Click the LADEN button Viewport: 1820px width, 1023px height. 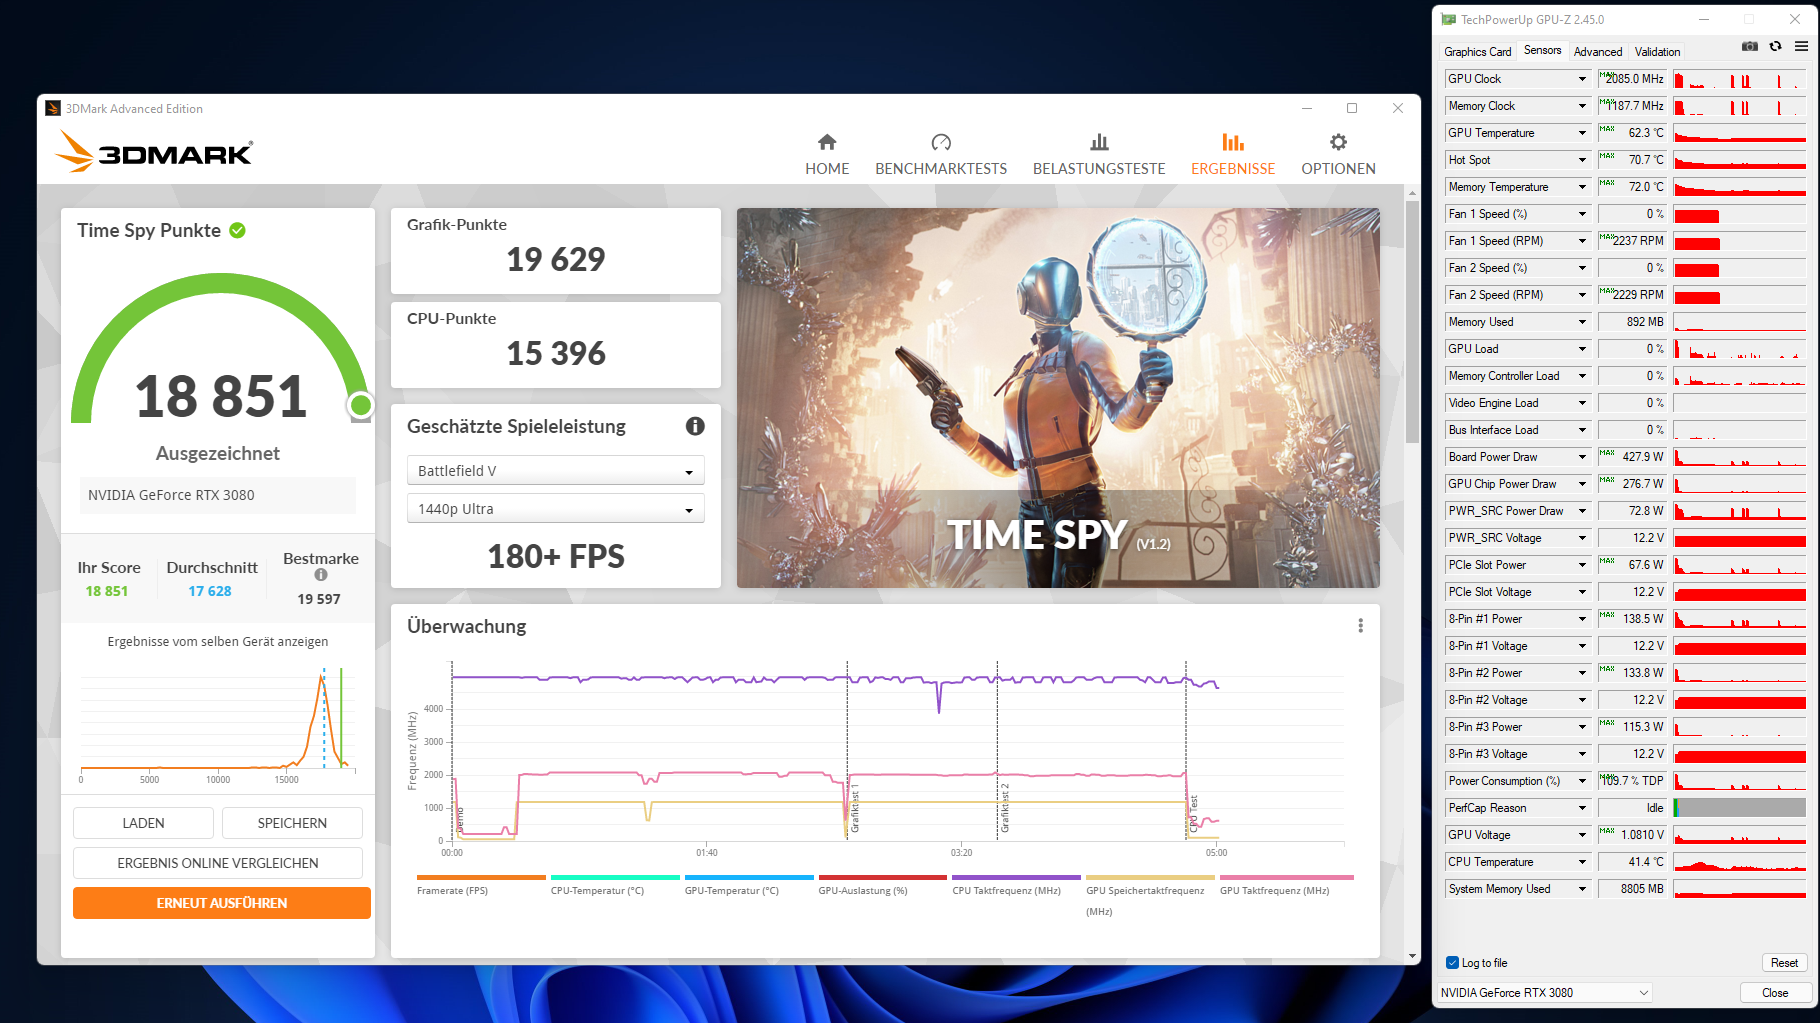(x=143, y=823)
